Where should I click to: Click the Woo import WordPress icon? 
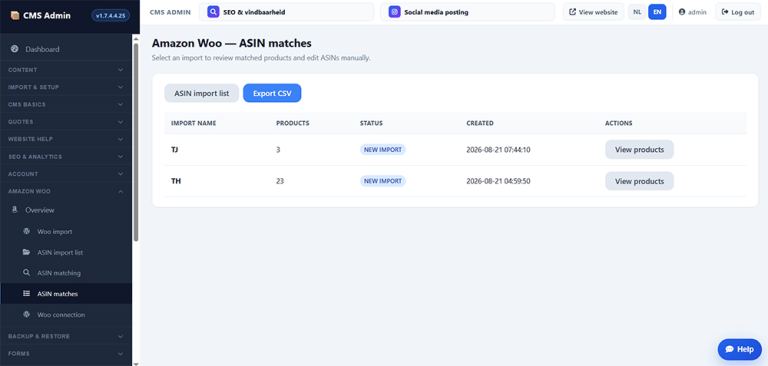(x=26, y=231)
